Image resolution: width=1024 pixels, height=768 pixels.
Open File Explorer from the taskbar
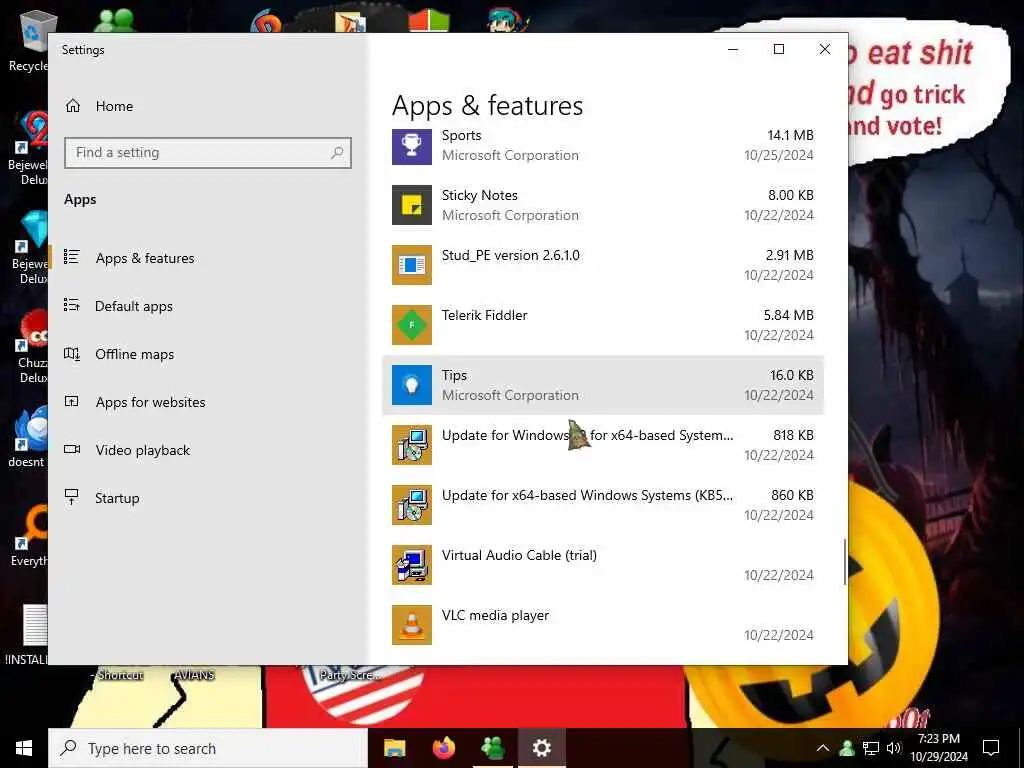tap(394, 748)
